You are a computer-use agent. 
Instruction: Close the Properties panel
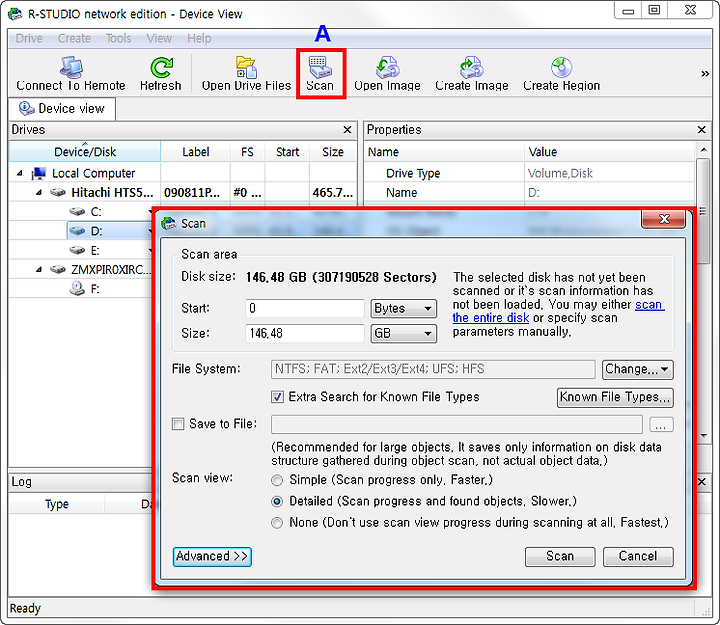tap(701, 130)
